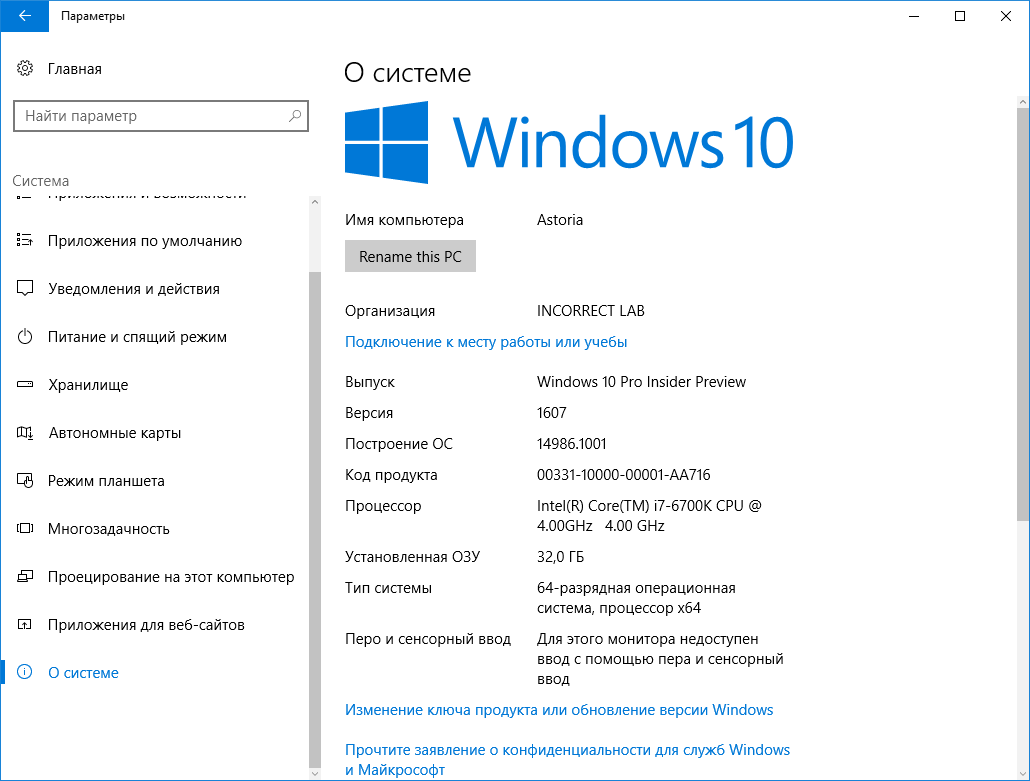Click the back arrow in title bar

point(24,16)
